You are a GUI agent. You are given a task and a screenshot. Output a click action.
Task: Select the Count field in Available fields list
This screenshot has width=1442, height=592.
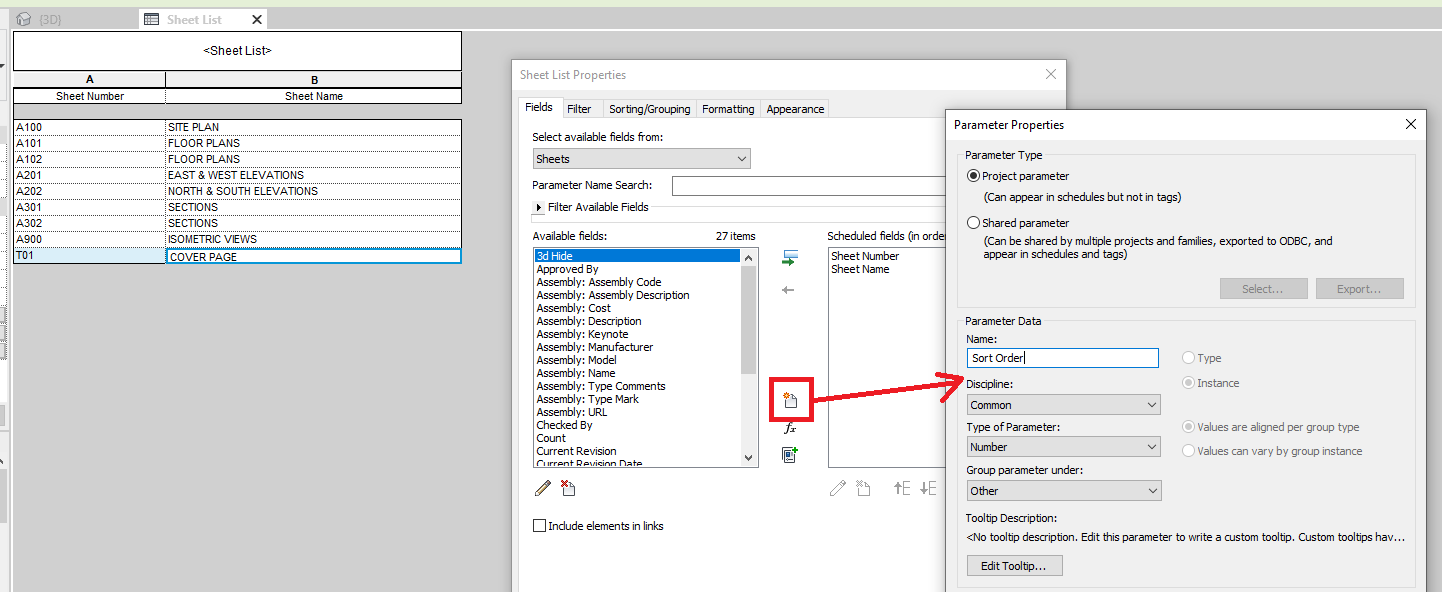[x=550, y=437]
